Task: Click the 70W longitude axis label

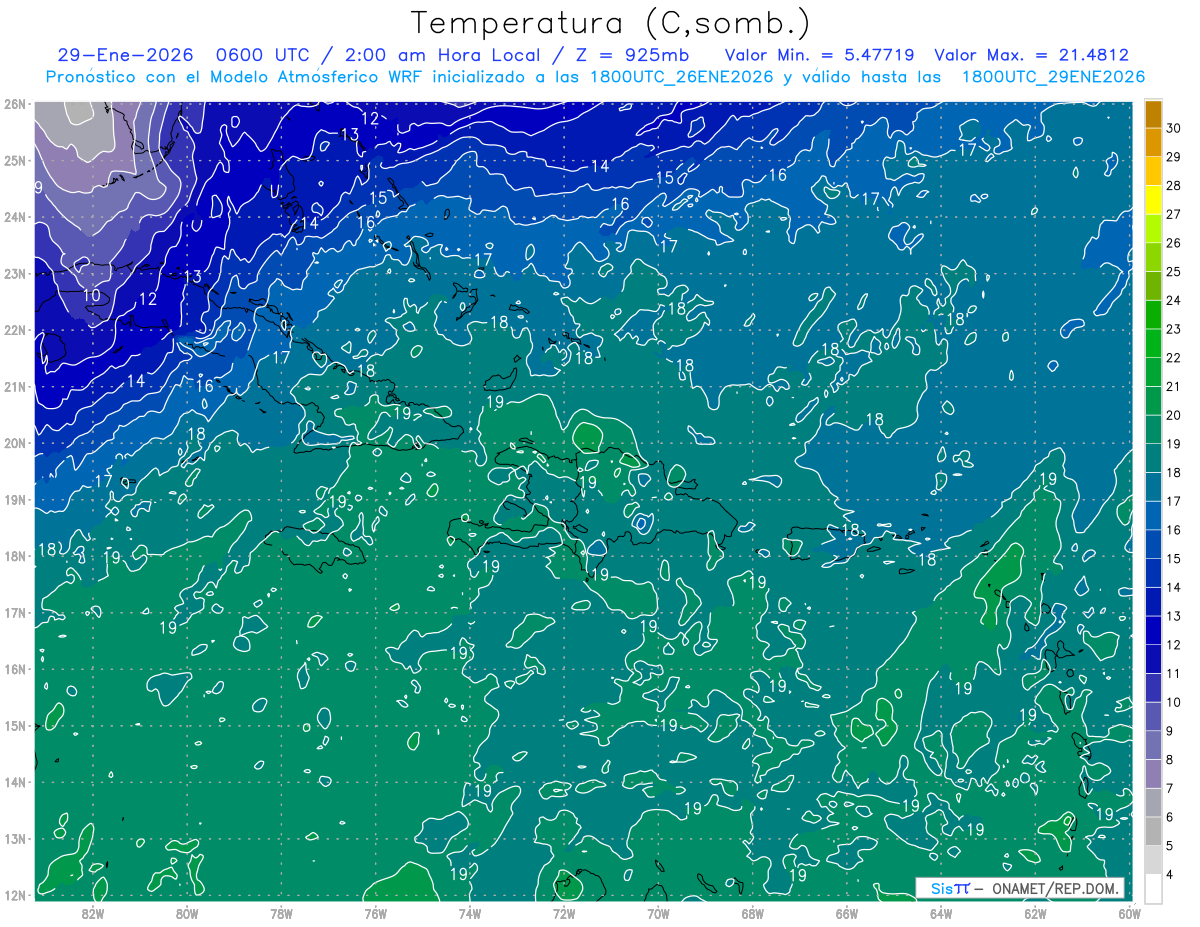Action: 658,912
